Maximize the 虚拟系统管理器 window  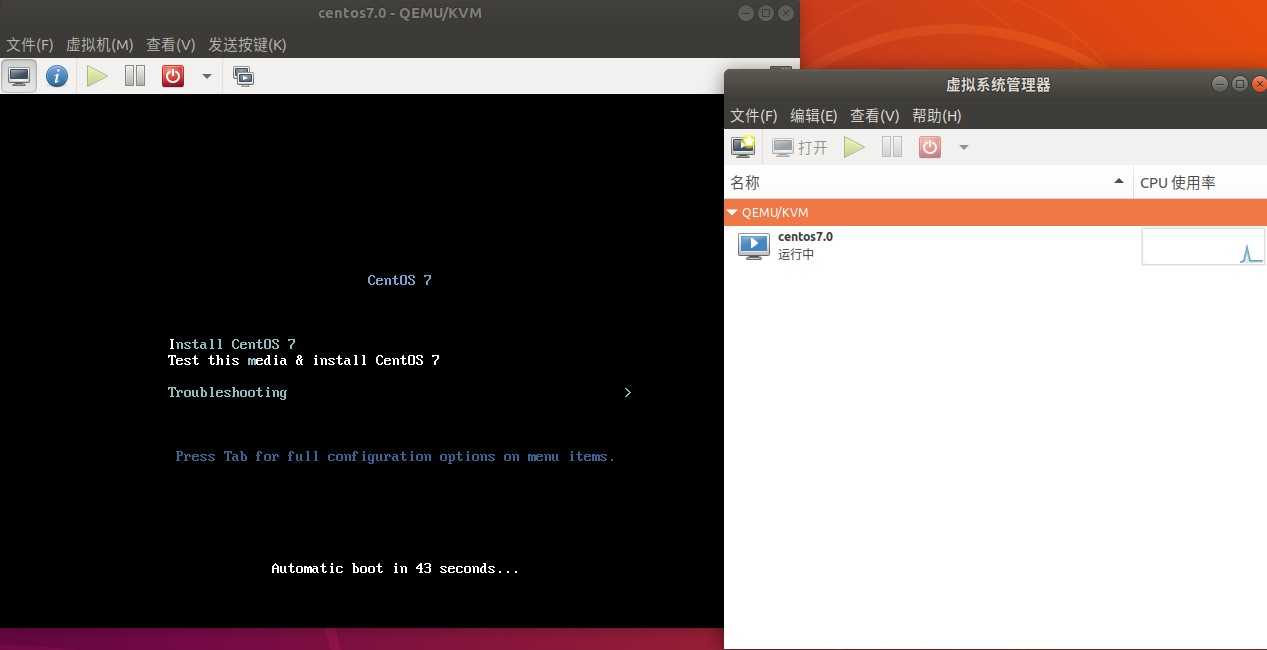point(1240,84)
